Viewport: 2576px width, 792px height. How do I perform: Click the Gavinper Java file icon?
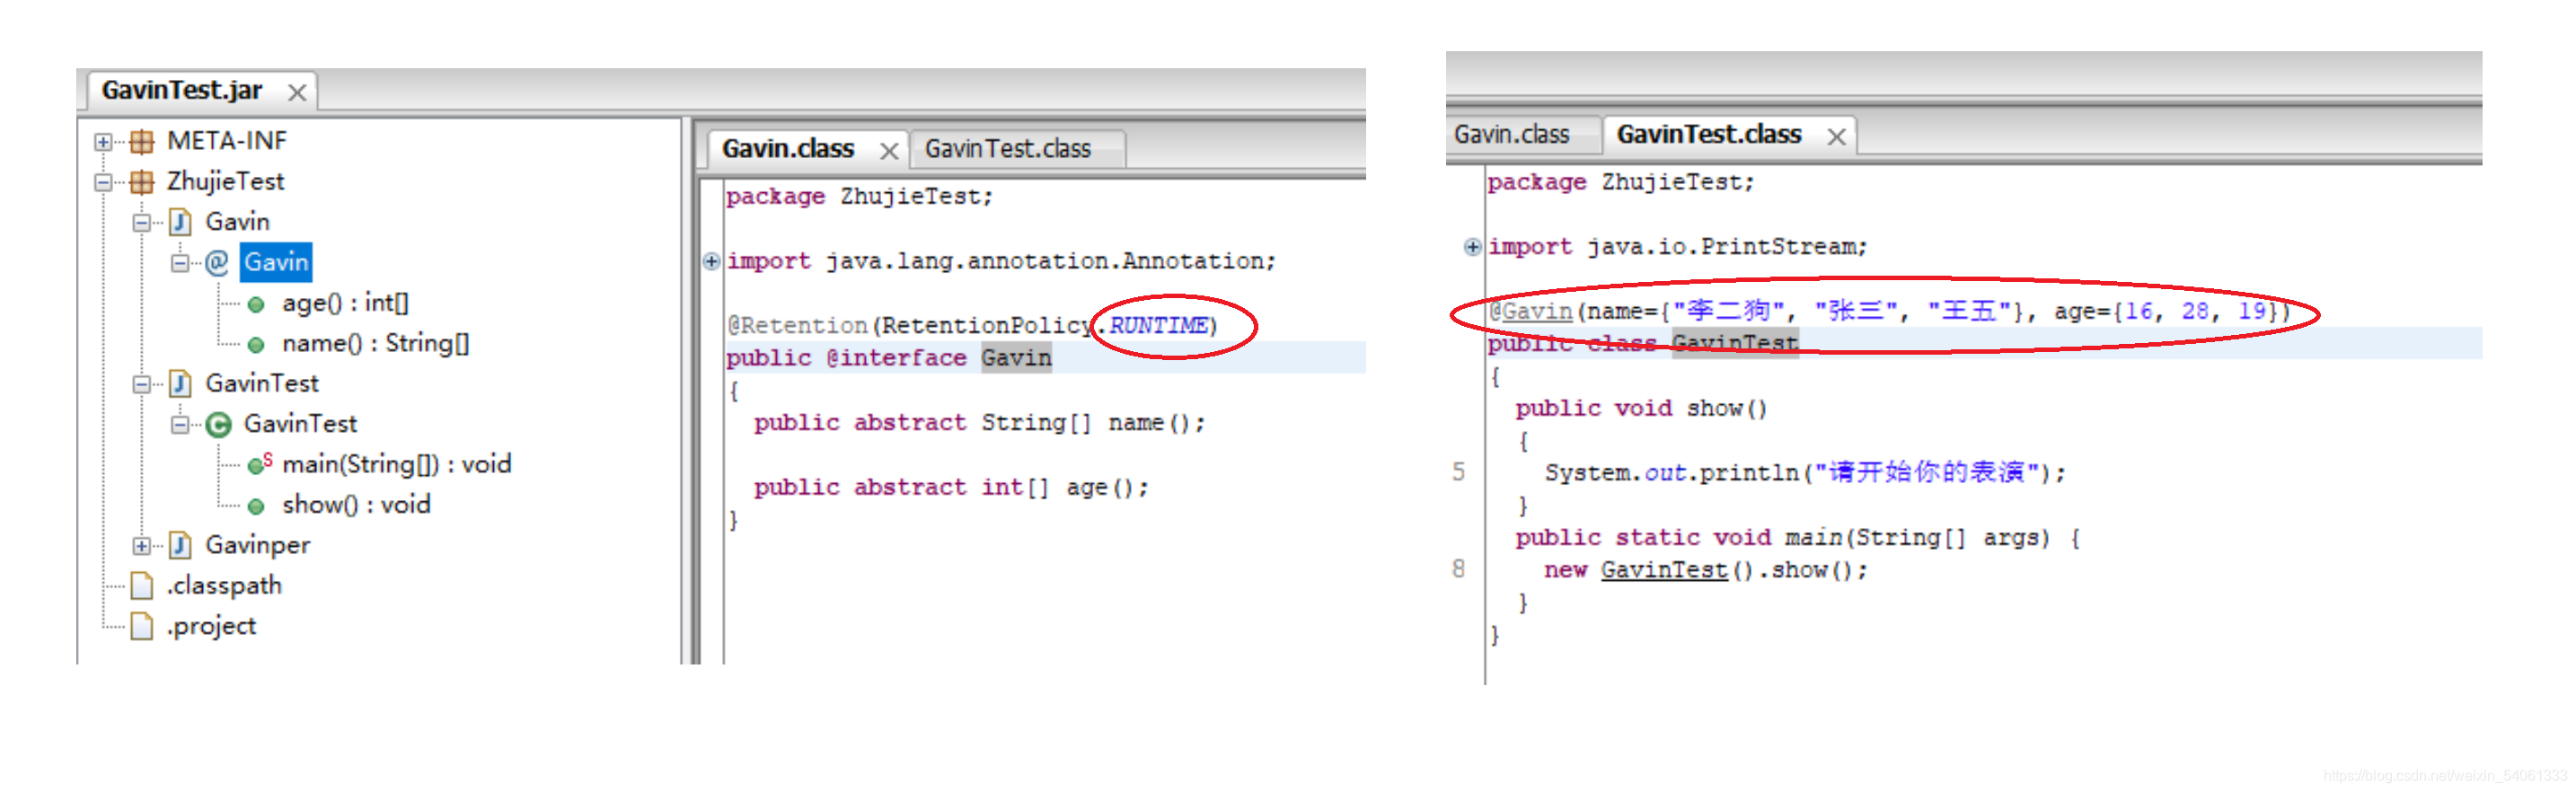(x=180, y=546)
